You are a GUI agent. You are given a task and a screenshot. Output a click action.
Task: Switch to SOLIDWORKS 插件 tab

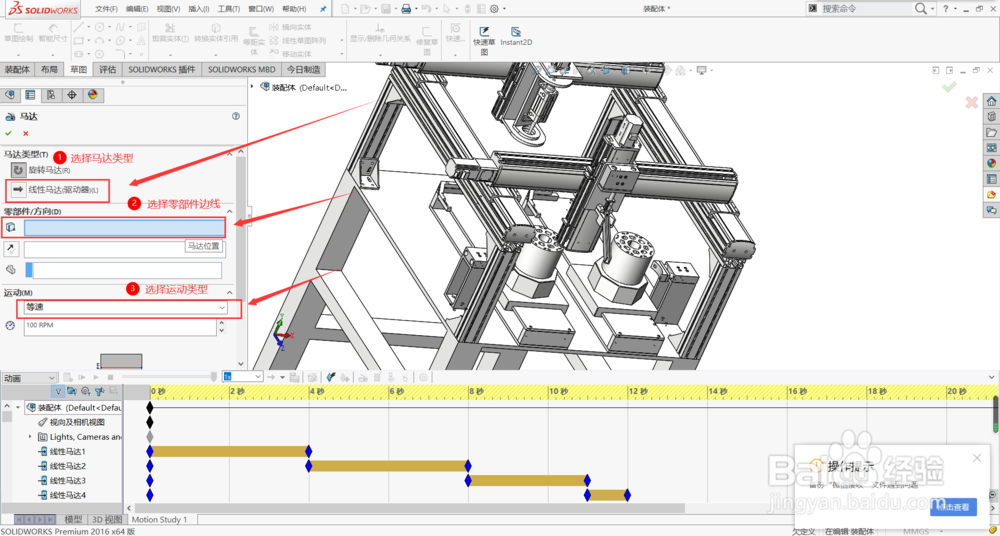click(x=162, y=70)
